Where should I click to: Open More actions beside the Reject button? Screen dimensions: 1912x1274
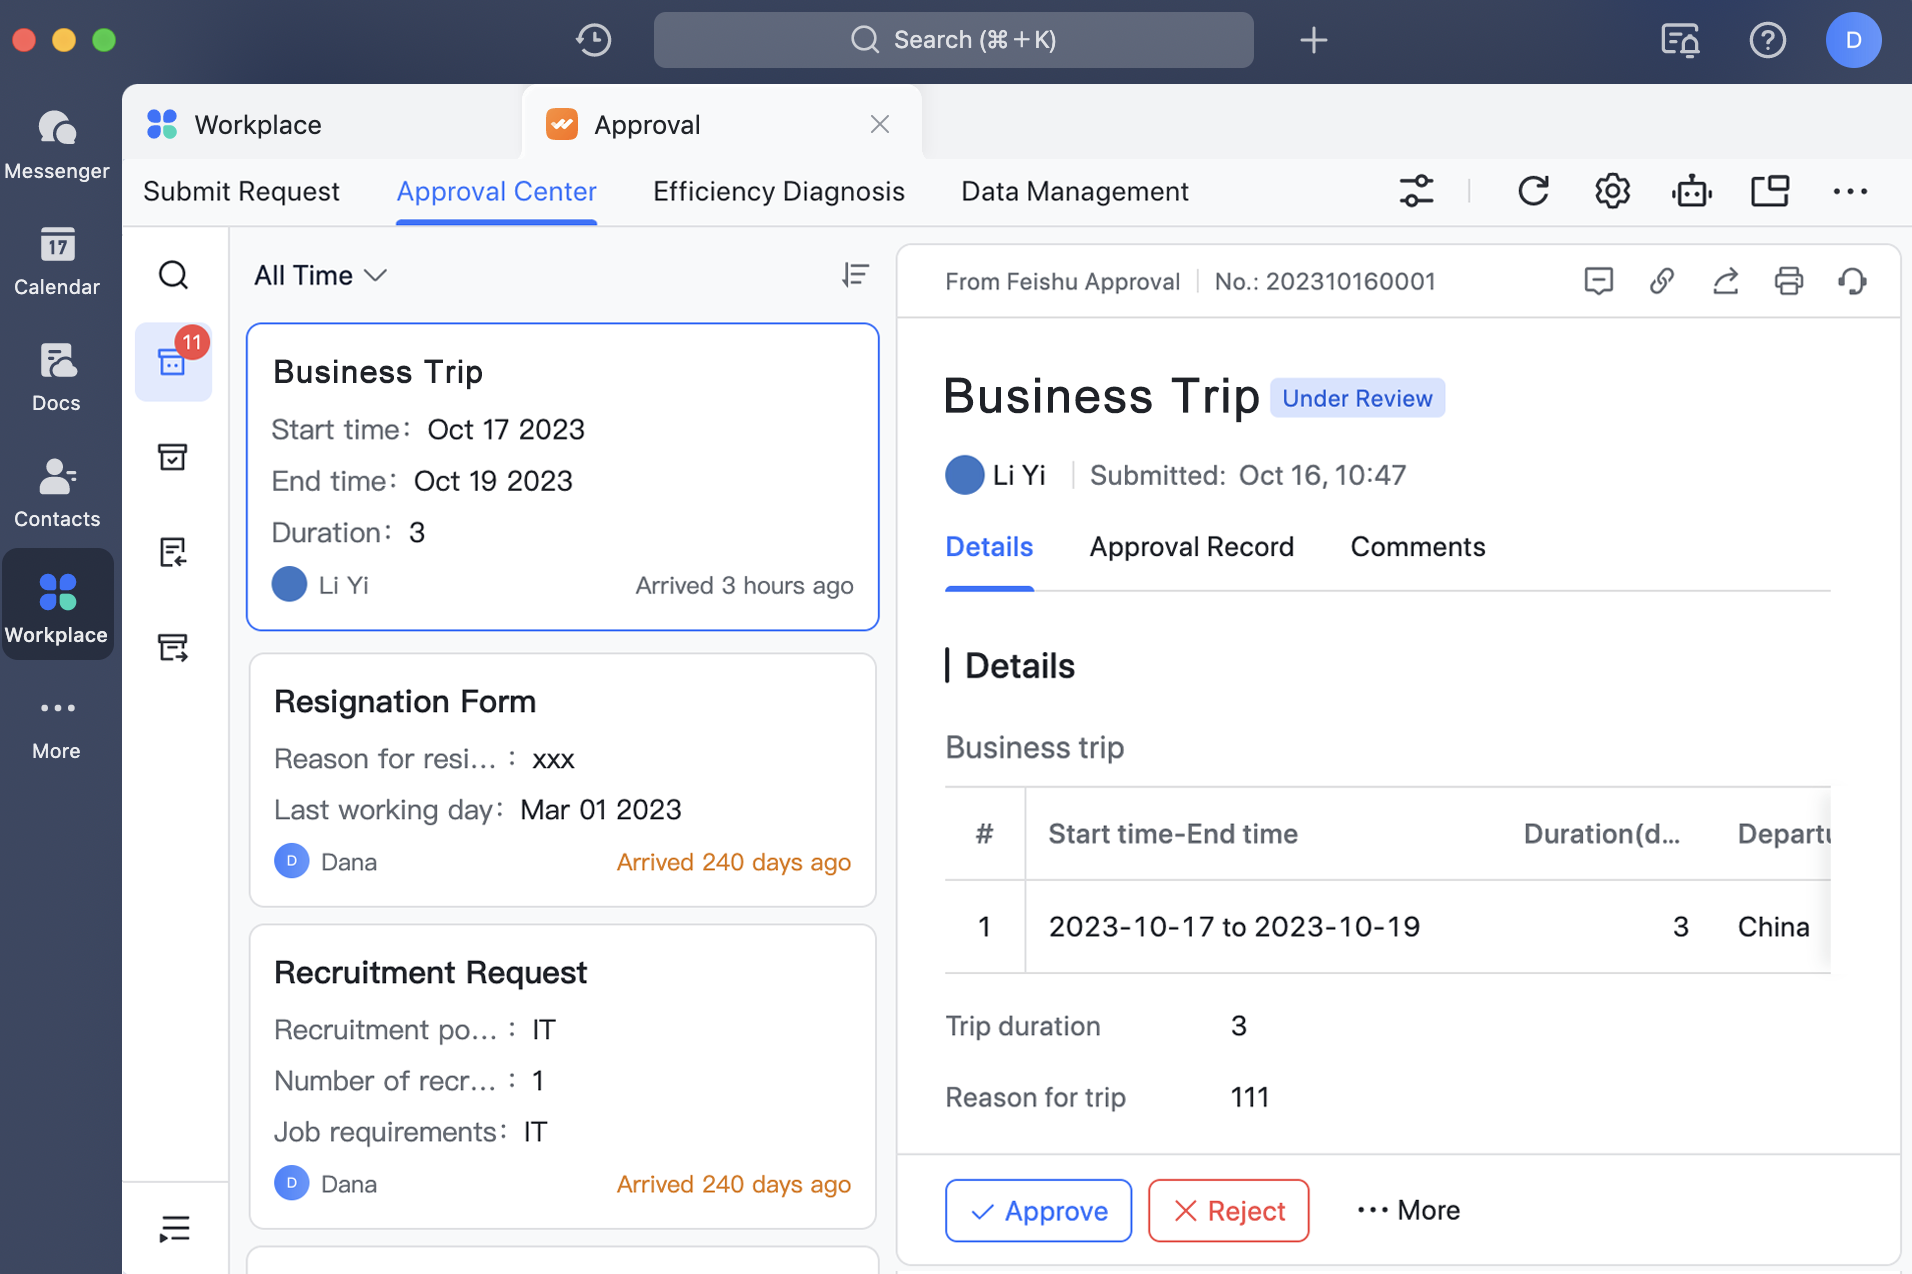pyautogui.click(x=1406, y=1210)
